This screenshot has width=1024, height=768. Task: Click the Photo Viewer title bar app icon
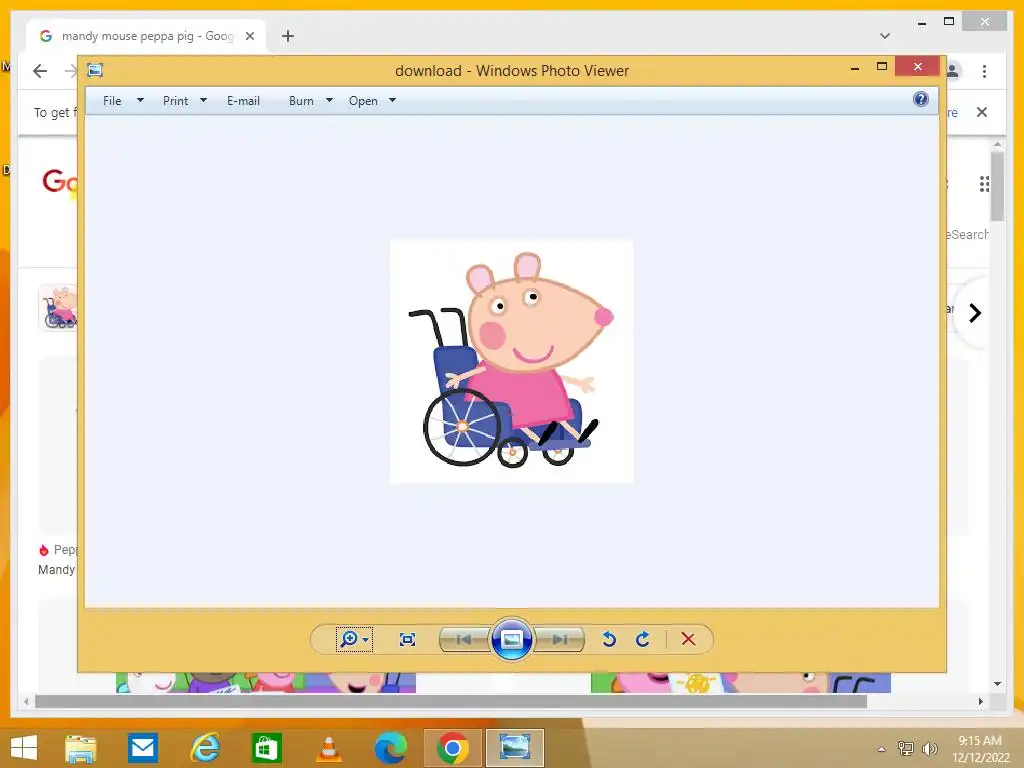pyautogui.click(x=95, y=70)
